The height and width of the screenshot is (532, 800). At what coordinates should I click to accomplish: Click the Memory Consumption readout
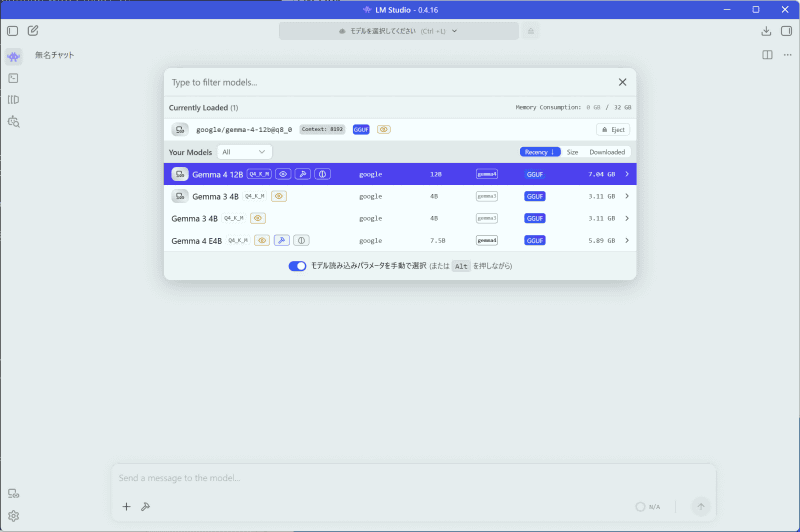point(573,107)
